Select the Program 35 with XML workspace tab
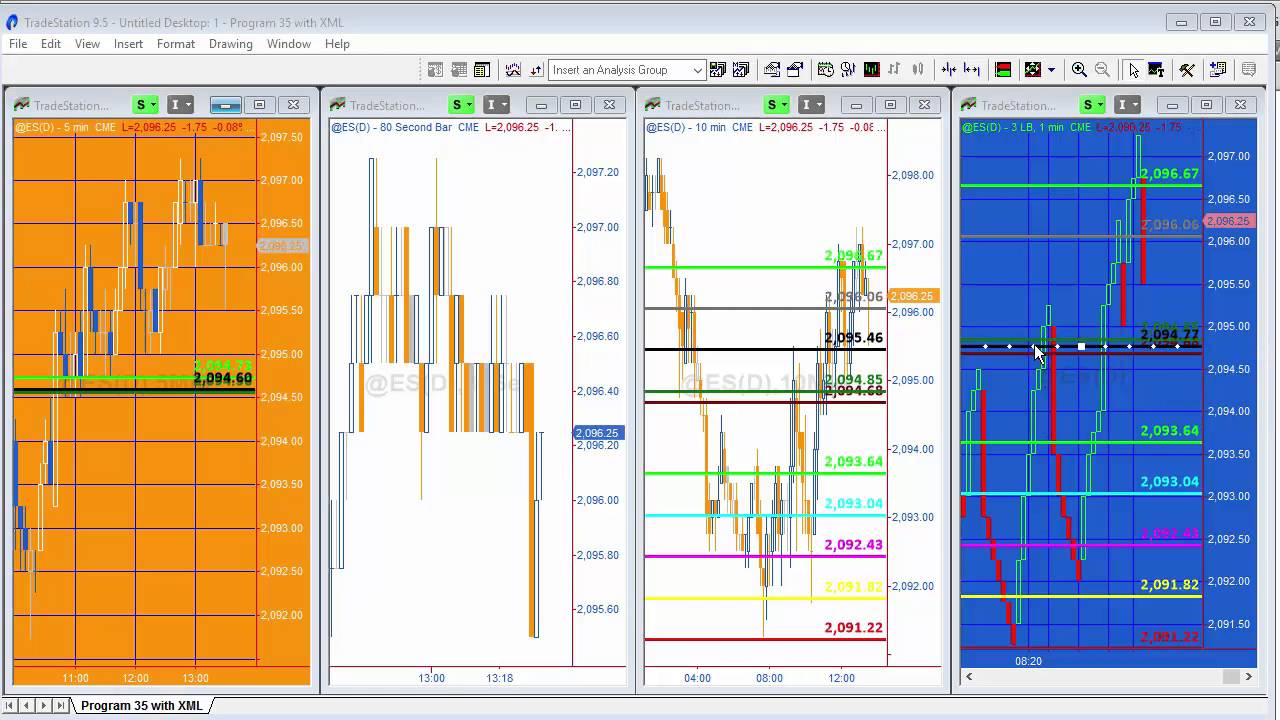Viewport: 1280px width, 720px height. pos(142,706)
